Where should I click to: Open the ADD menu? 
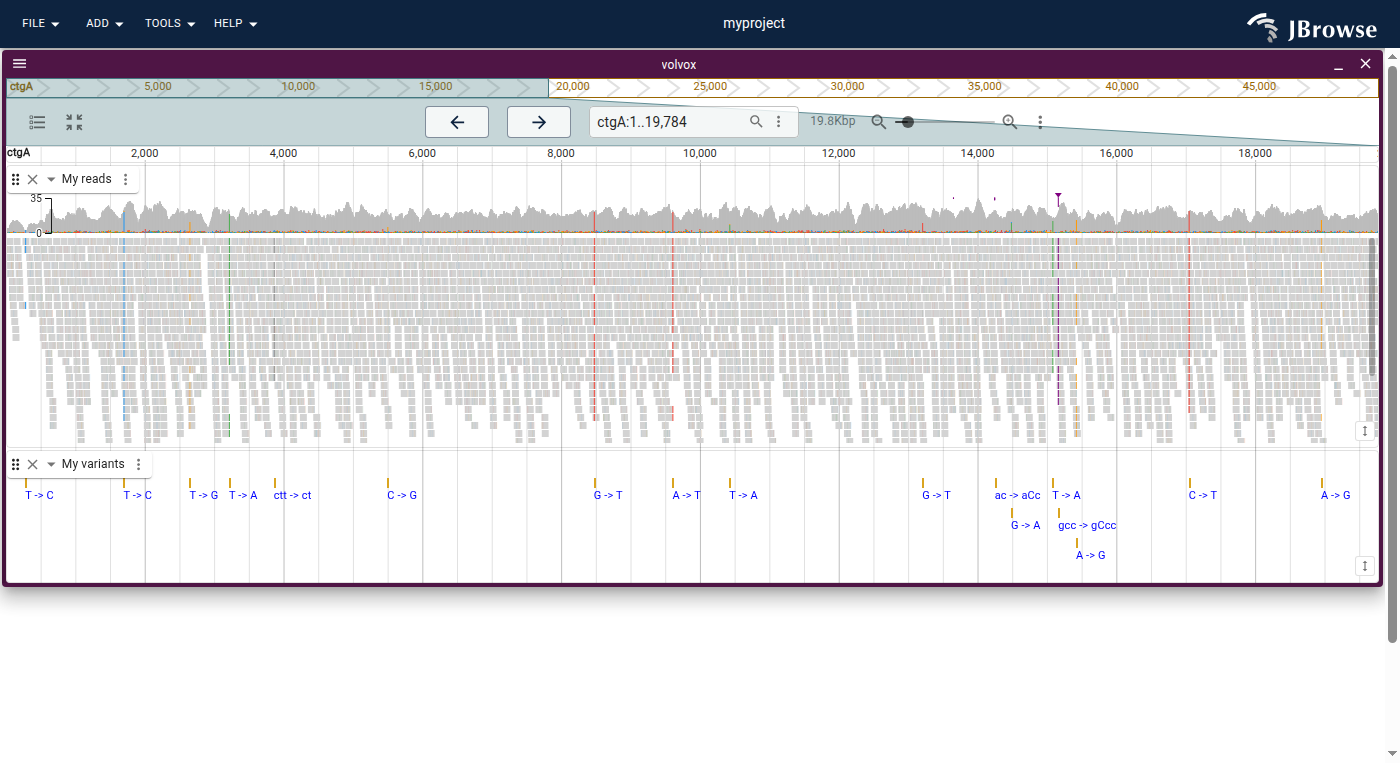pyautogui.click(x=105, y=23)
